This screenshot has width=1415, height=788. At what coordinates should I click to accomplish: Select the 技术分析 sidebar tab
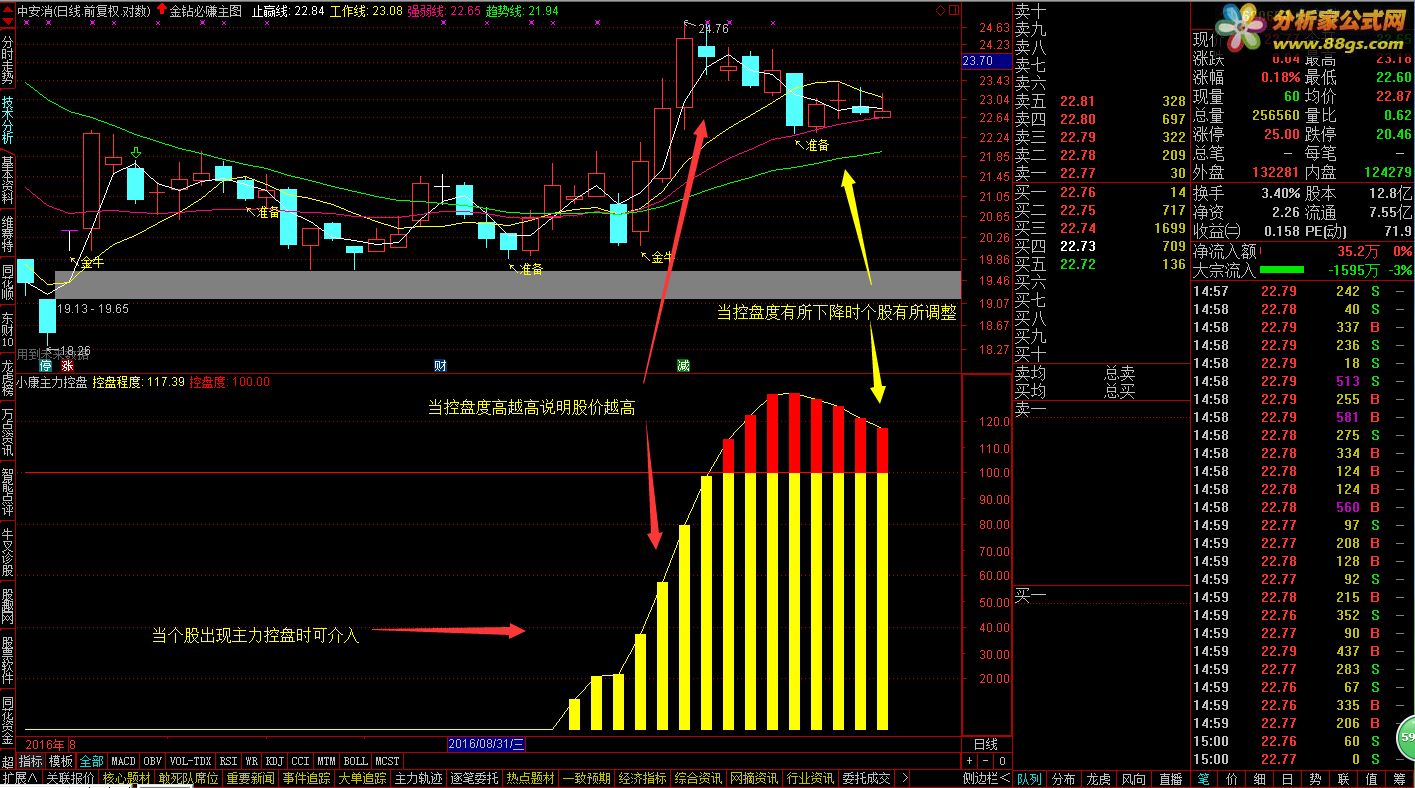pyautogui.click(x=8, y=120)
